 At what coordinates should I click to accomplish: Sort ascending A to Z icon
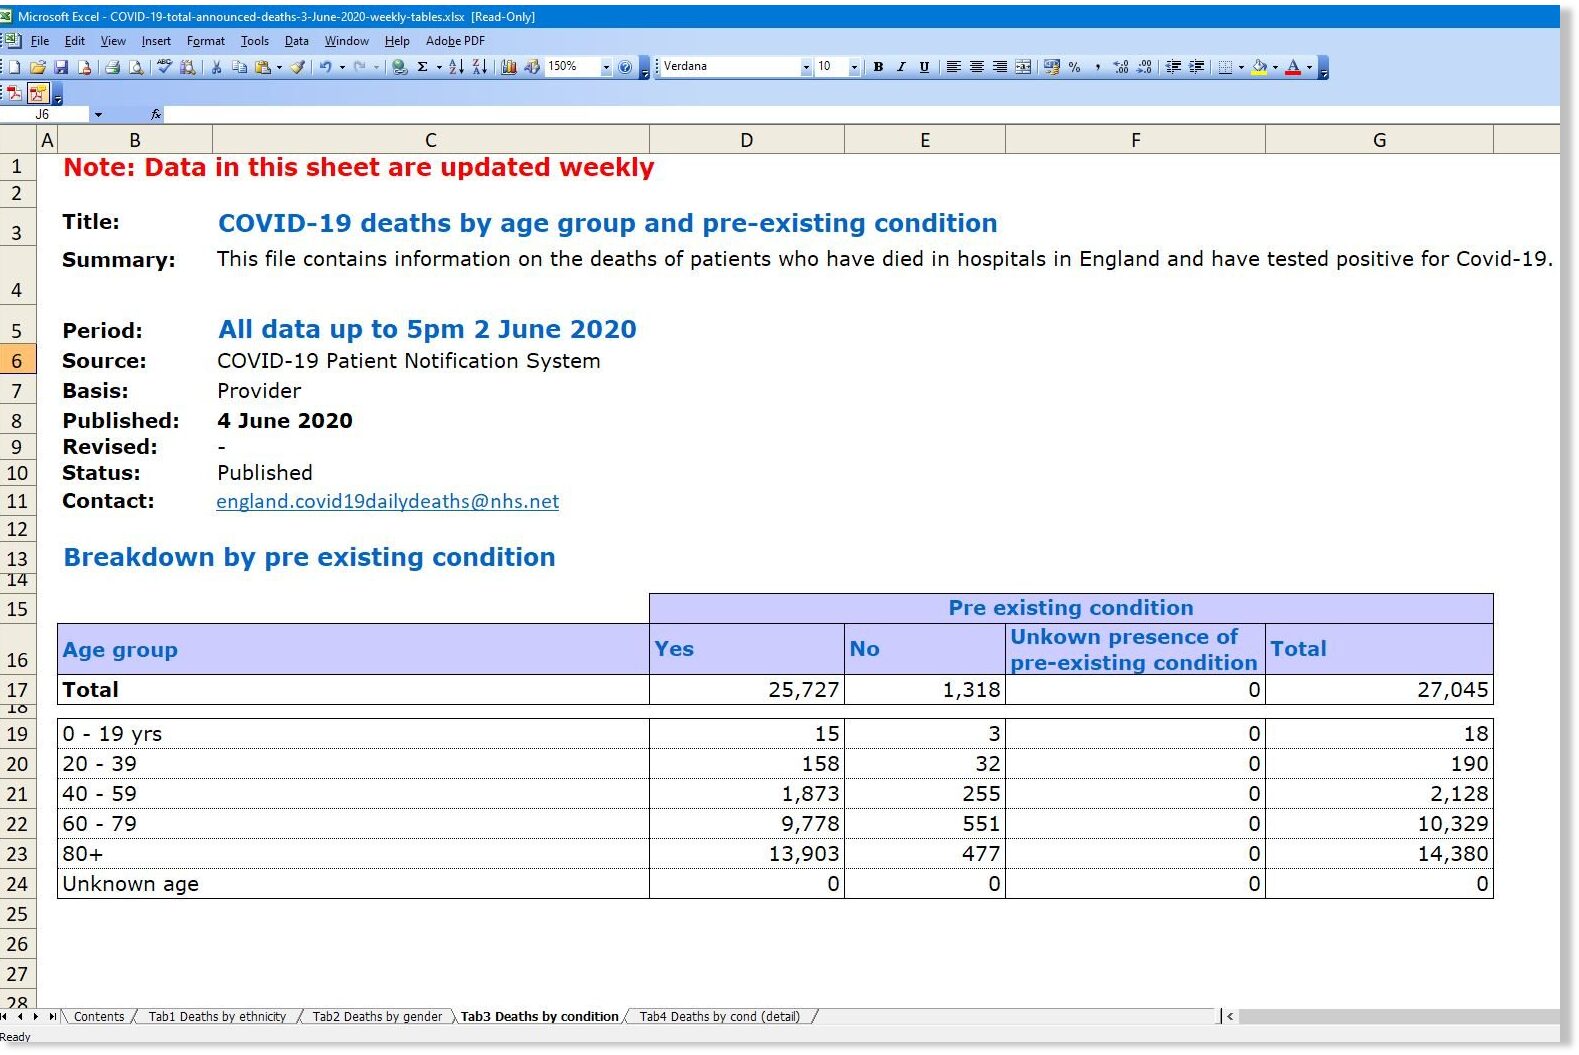(x=455, y=67)
